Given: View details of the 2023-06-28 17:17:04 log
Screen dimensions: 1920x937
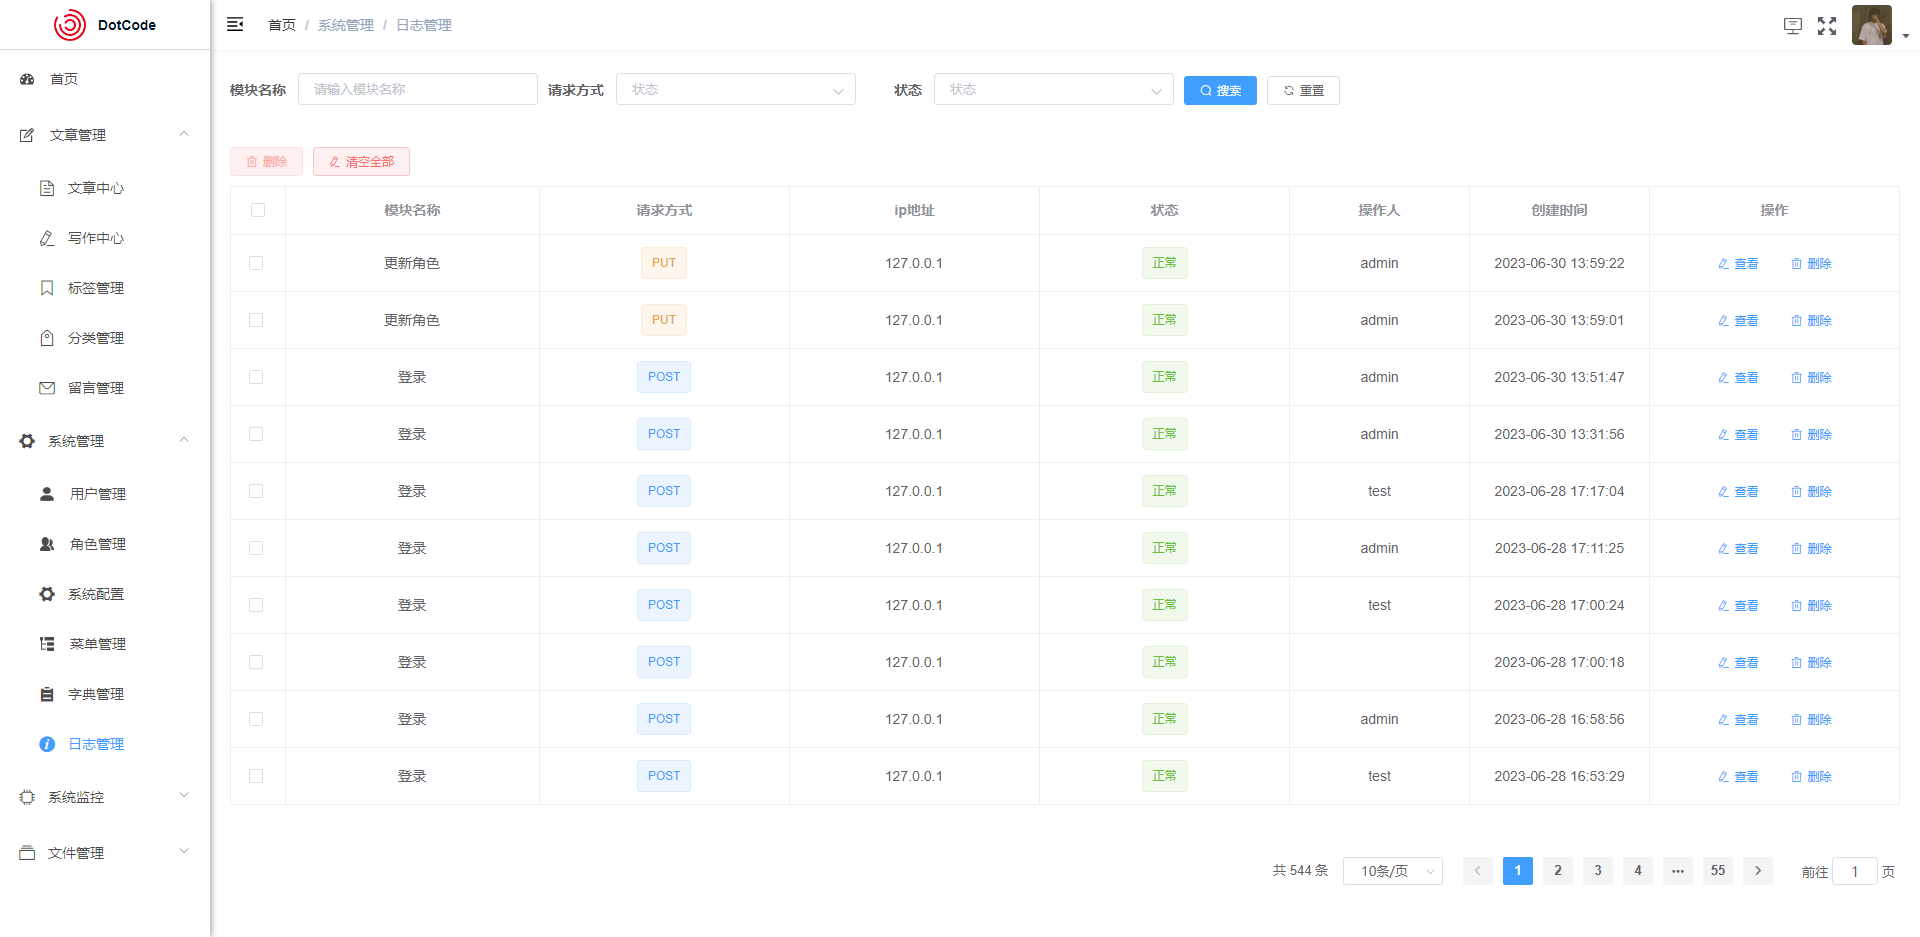Looking at the screenshot, I should 1738,492.
